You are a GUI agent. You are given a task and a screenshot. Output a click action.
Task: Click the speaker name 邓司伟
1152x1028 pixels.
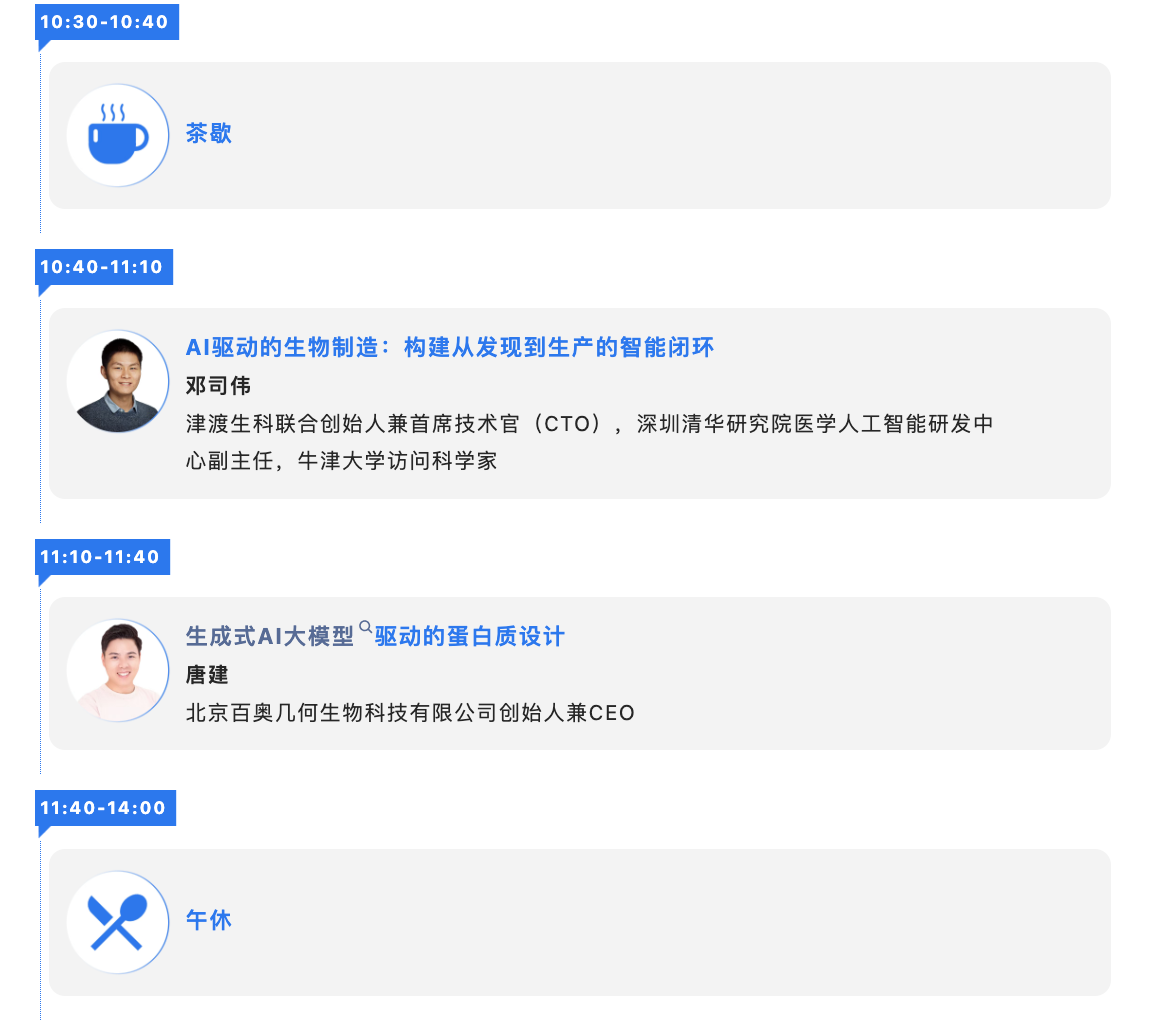(218, 386)
